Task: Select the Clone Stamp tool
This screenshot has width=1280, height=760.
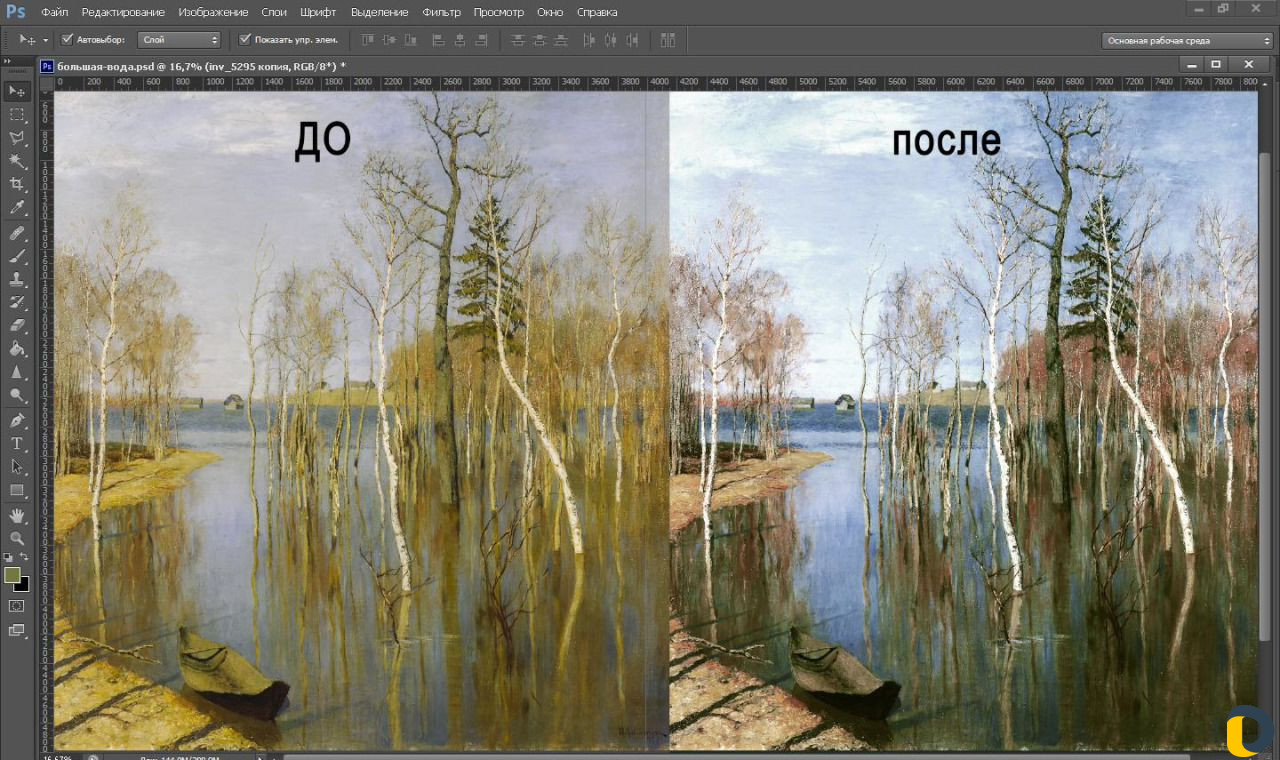Action: coord(17,279)
